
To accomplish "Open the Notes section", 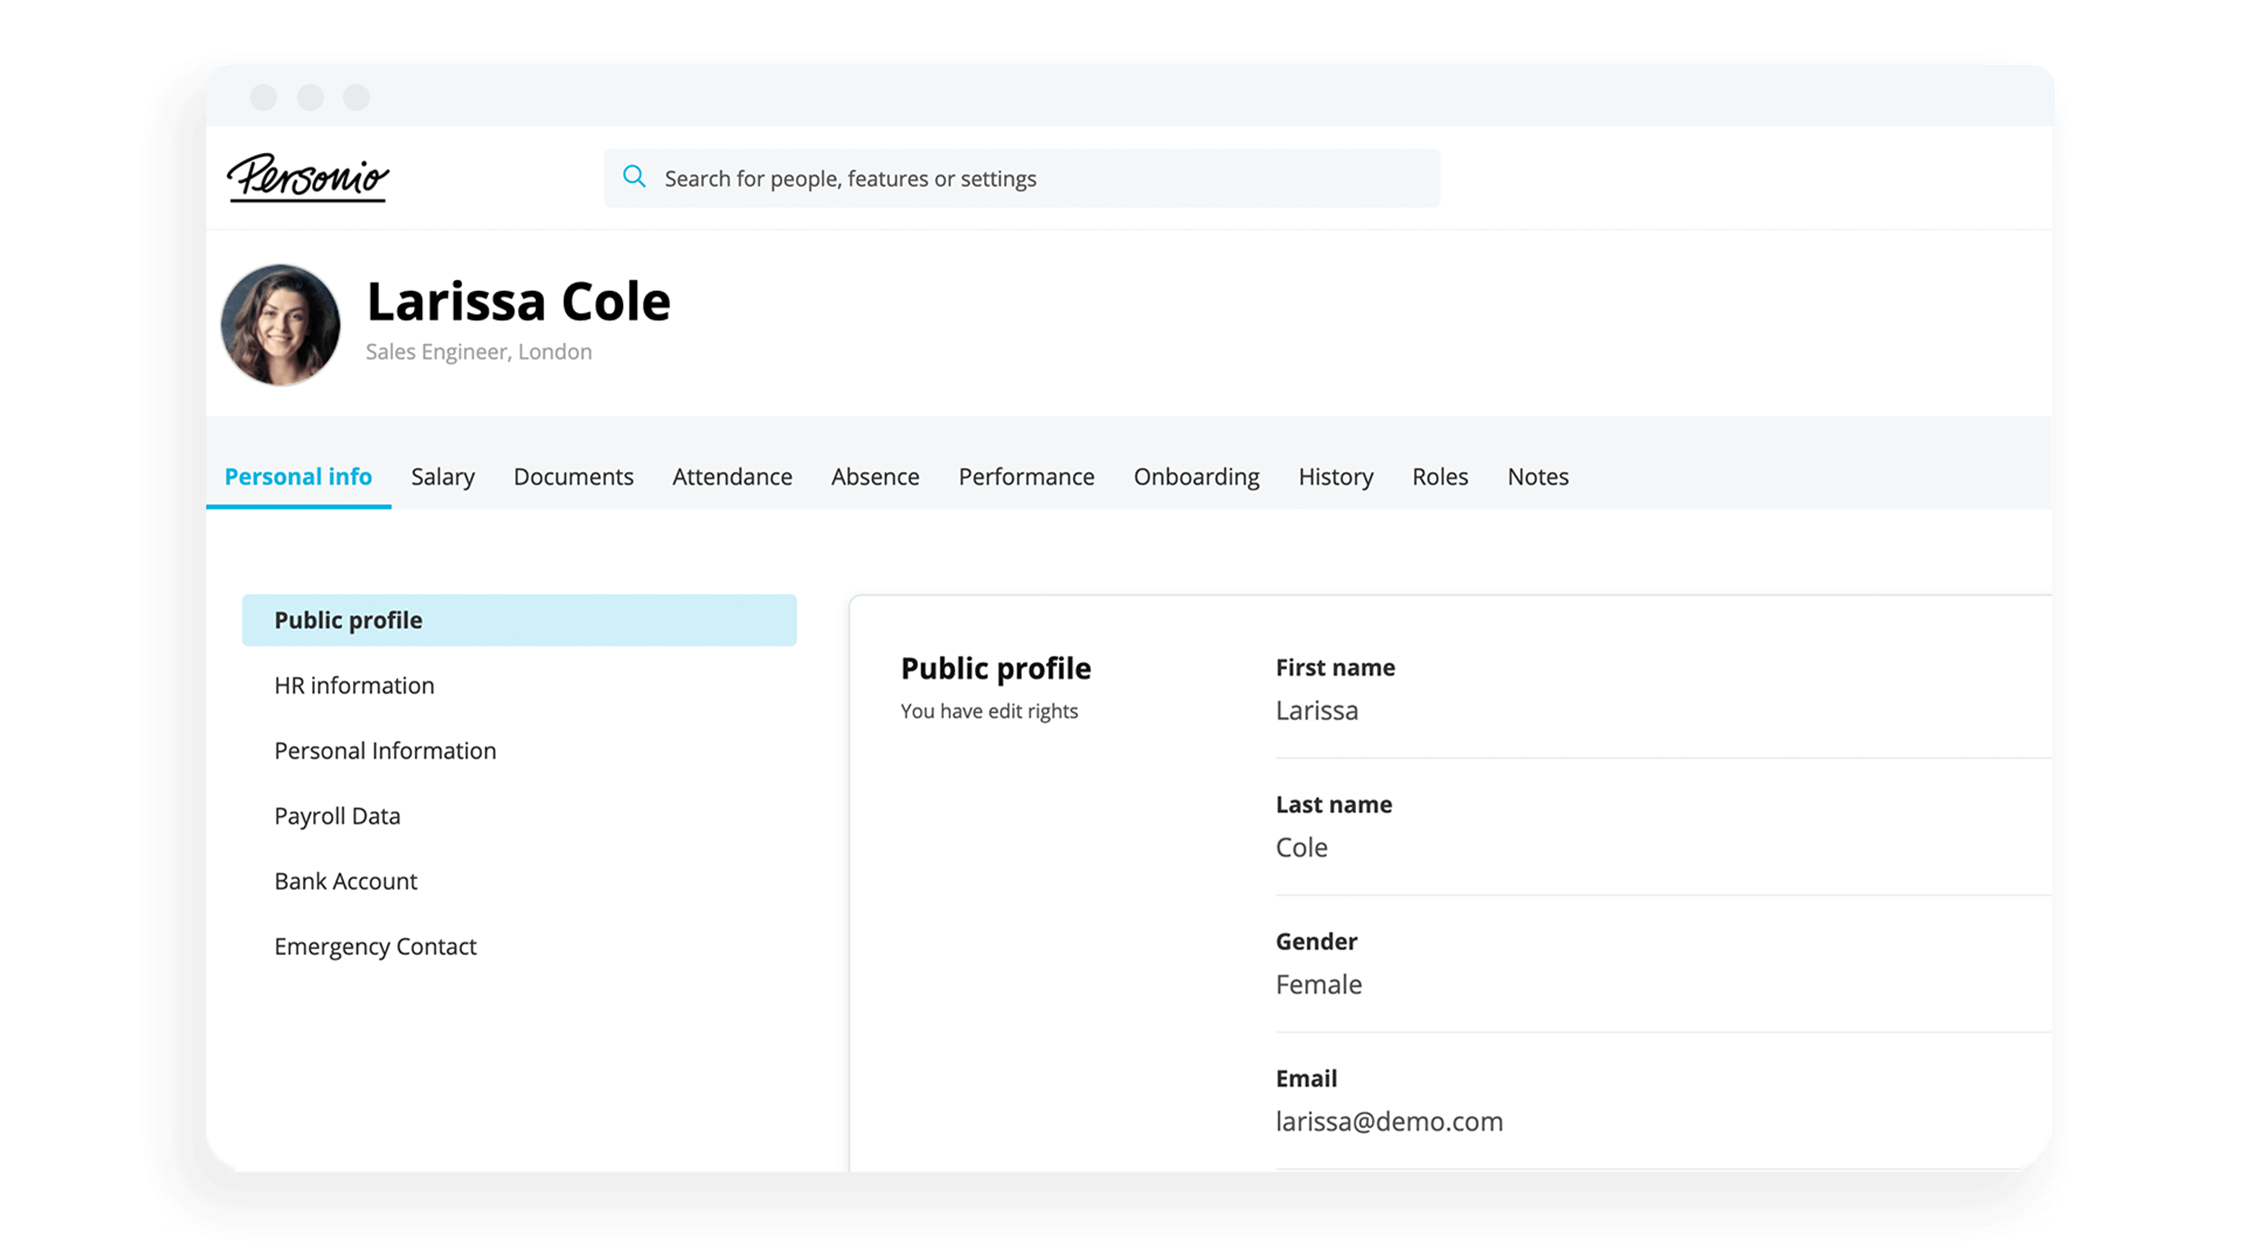I will click(1537, 476).
